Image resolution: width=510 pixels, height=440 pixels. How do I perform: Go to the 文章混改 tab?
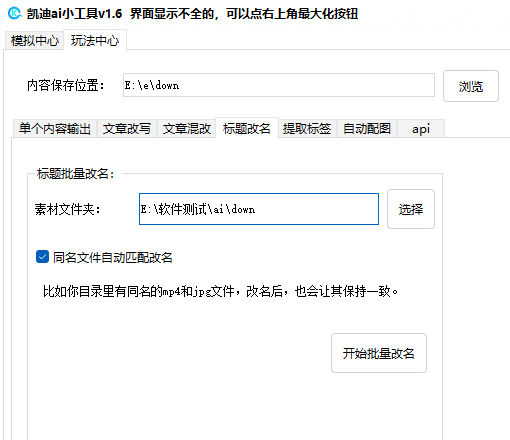[187, 128]
